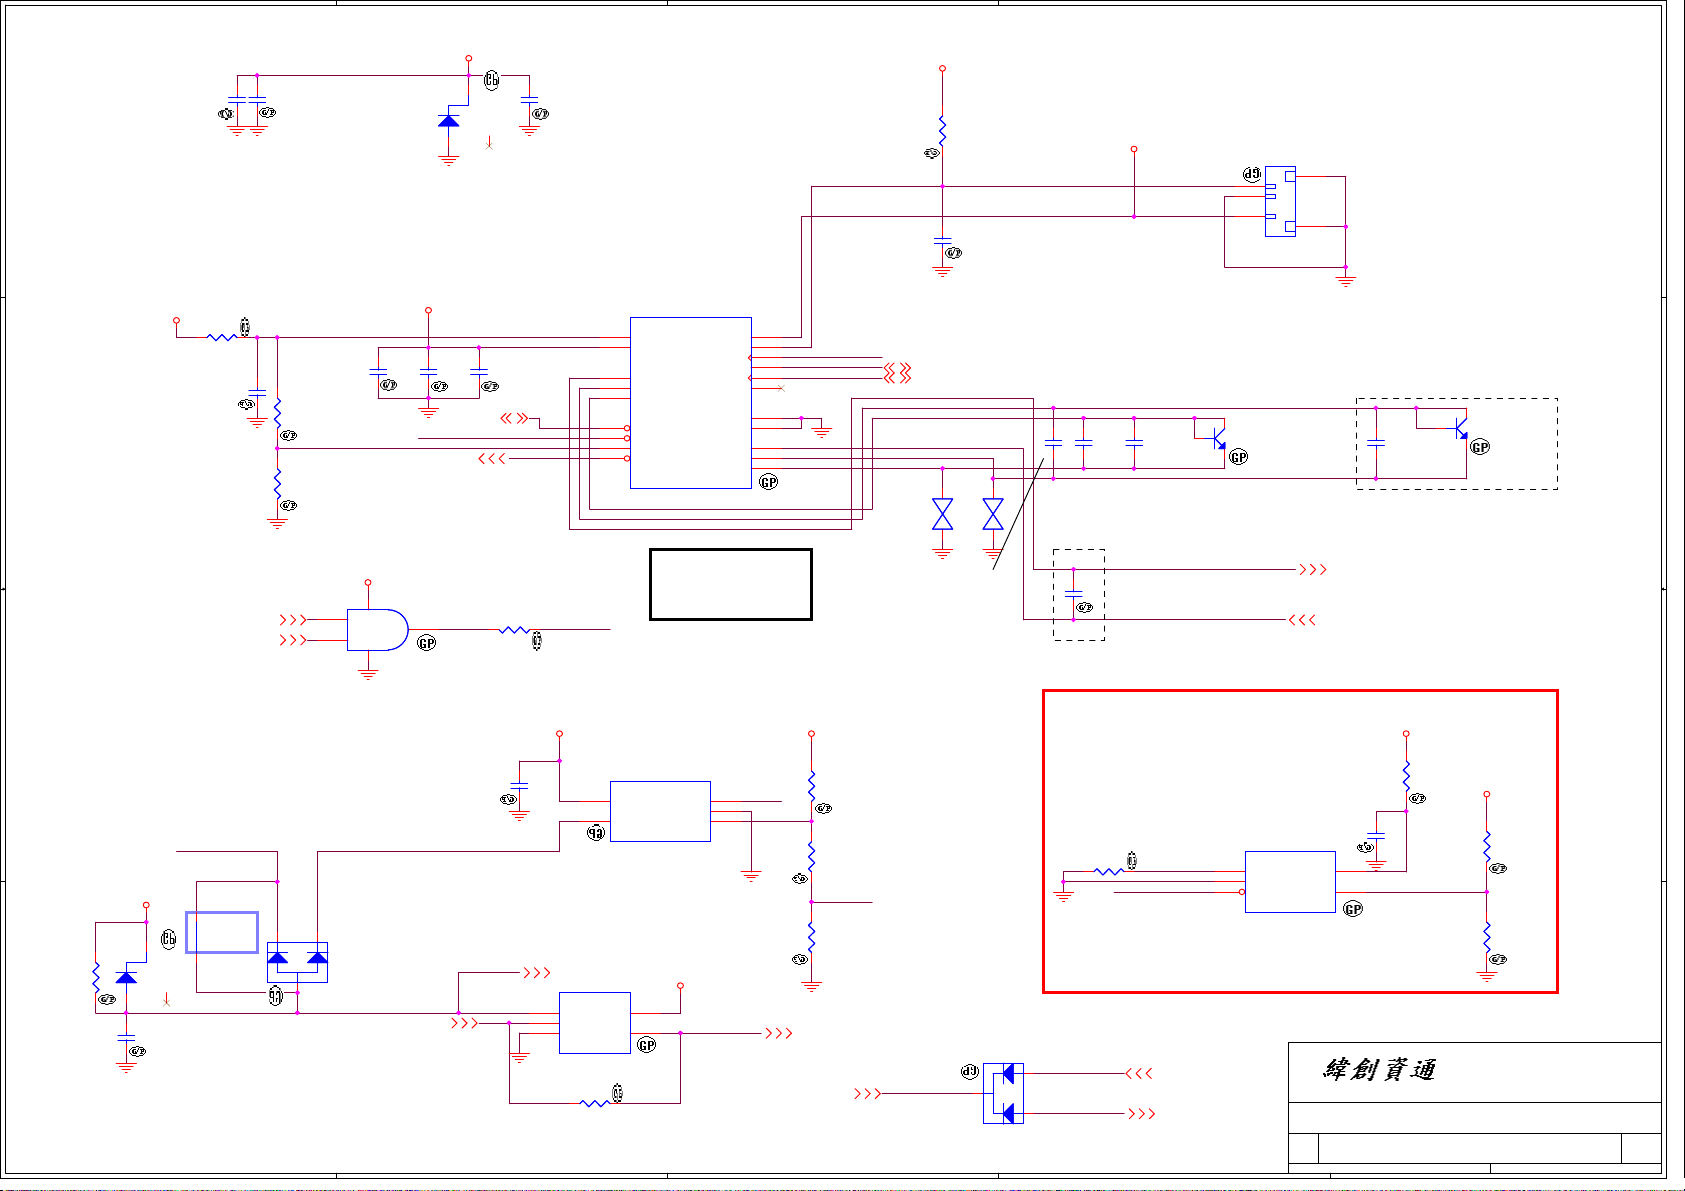Select the upper input arrows of the AND gate
This screenshot has width=1685, height=1191.
[x=292, y=620]
